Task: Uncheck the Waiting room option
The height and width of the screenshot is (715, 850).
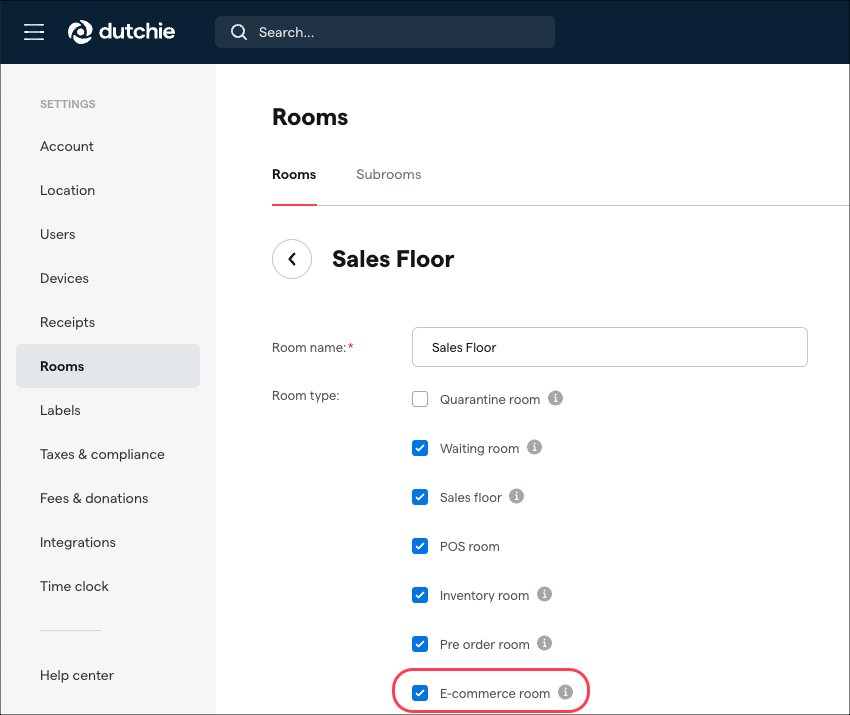Action: click(420, 447)
